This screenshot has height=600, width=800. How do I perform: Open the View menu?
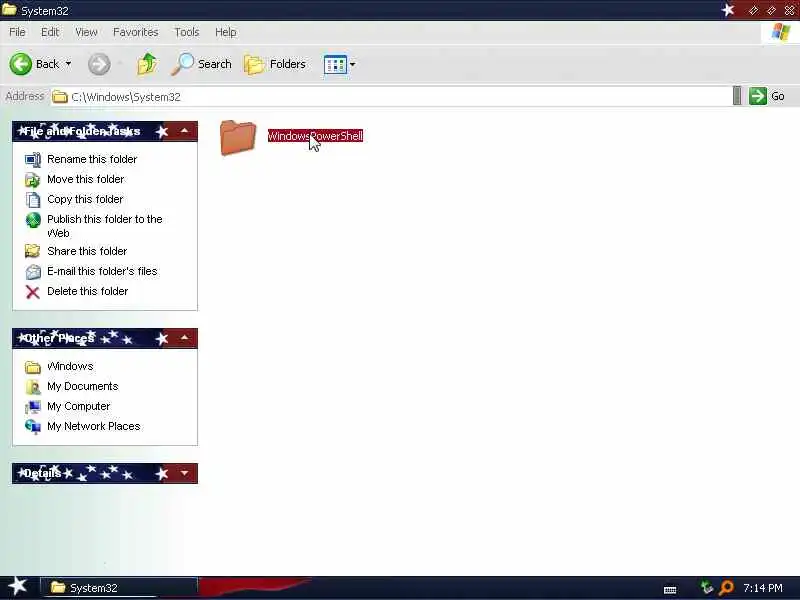pyautogui.click(x=86, y=32)
